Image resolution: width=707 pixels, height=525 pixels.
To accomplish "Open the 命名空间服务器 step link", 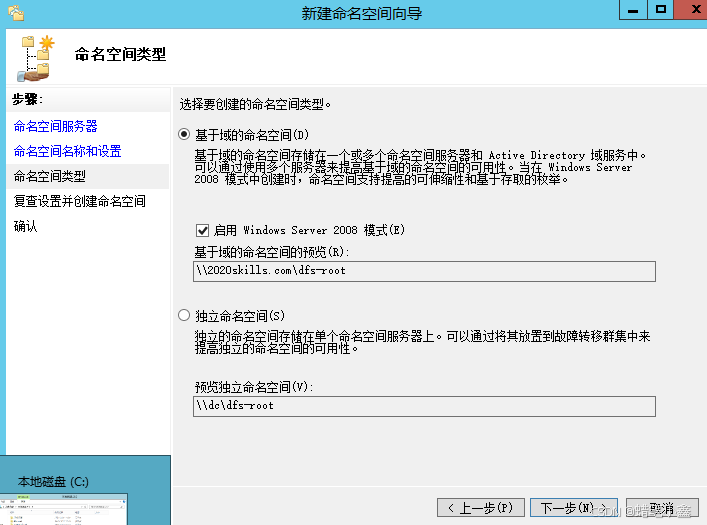I will point(55,126).
